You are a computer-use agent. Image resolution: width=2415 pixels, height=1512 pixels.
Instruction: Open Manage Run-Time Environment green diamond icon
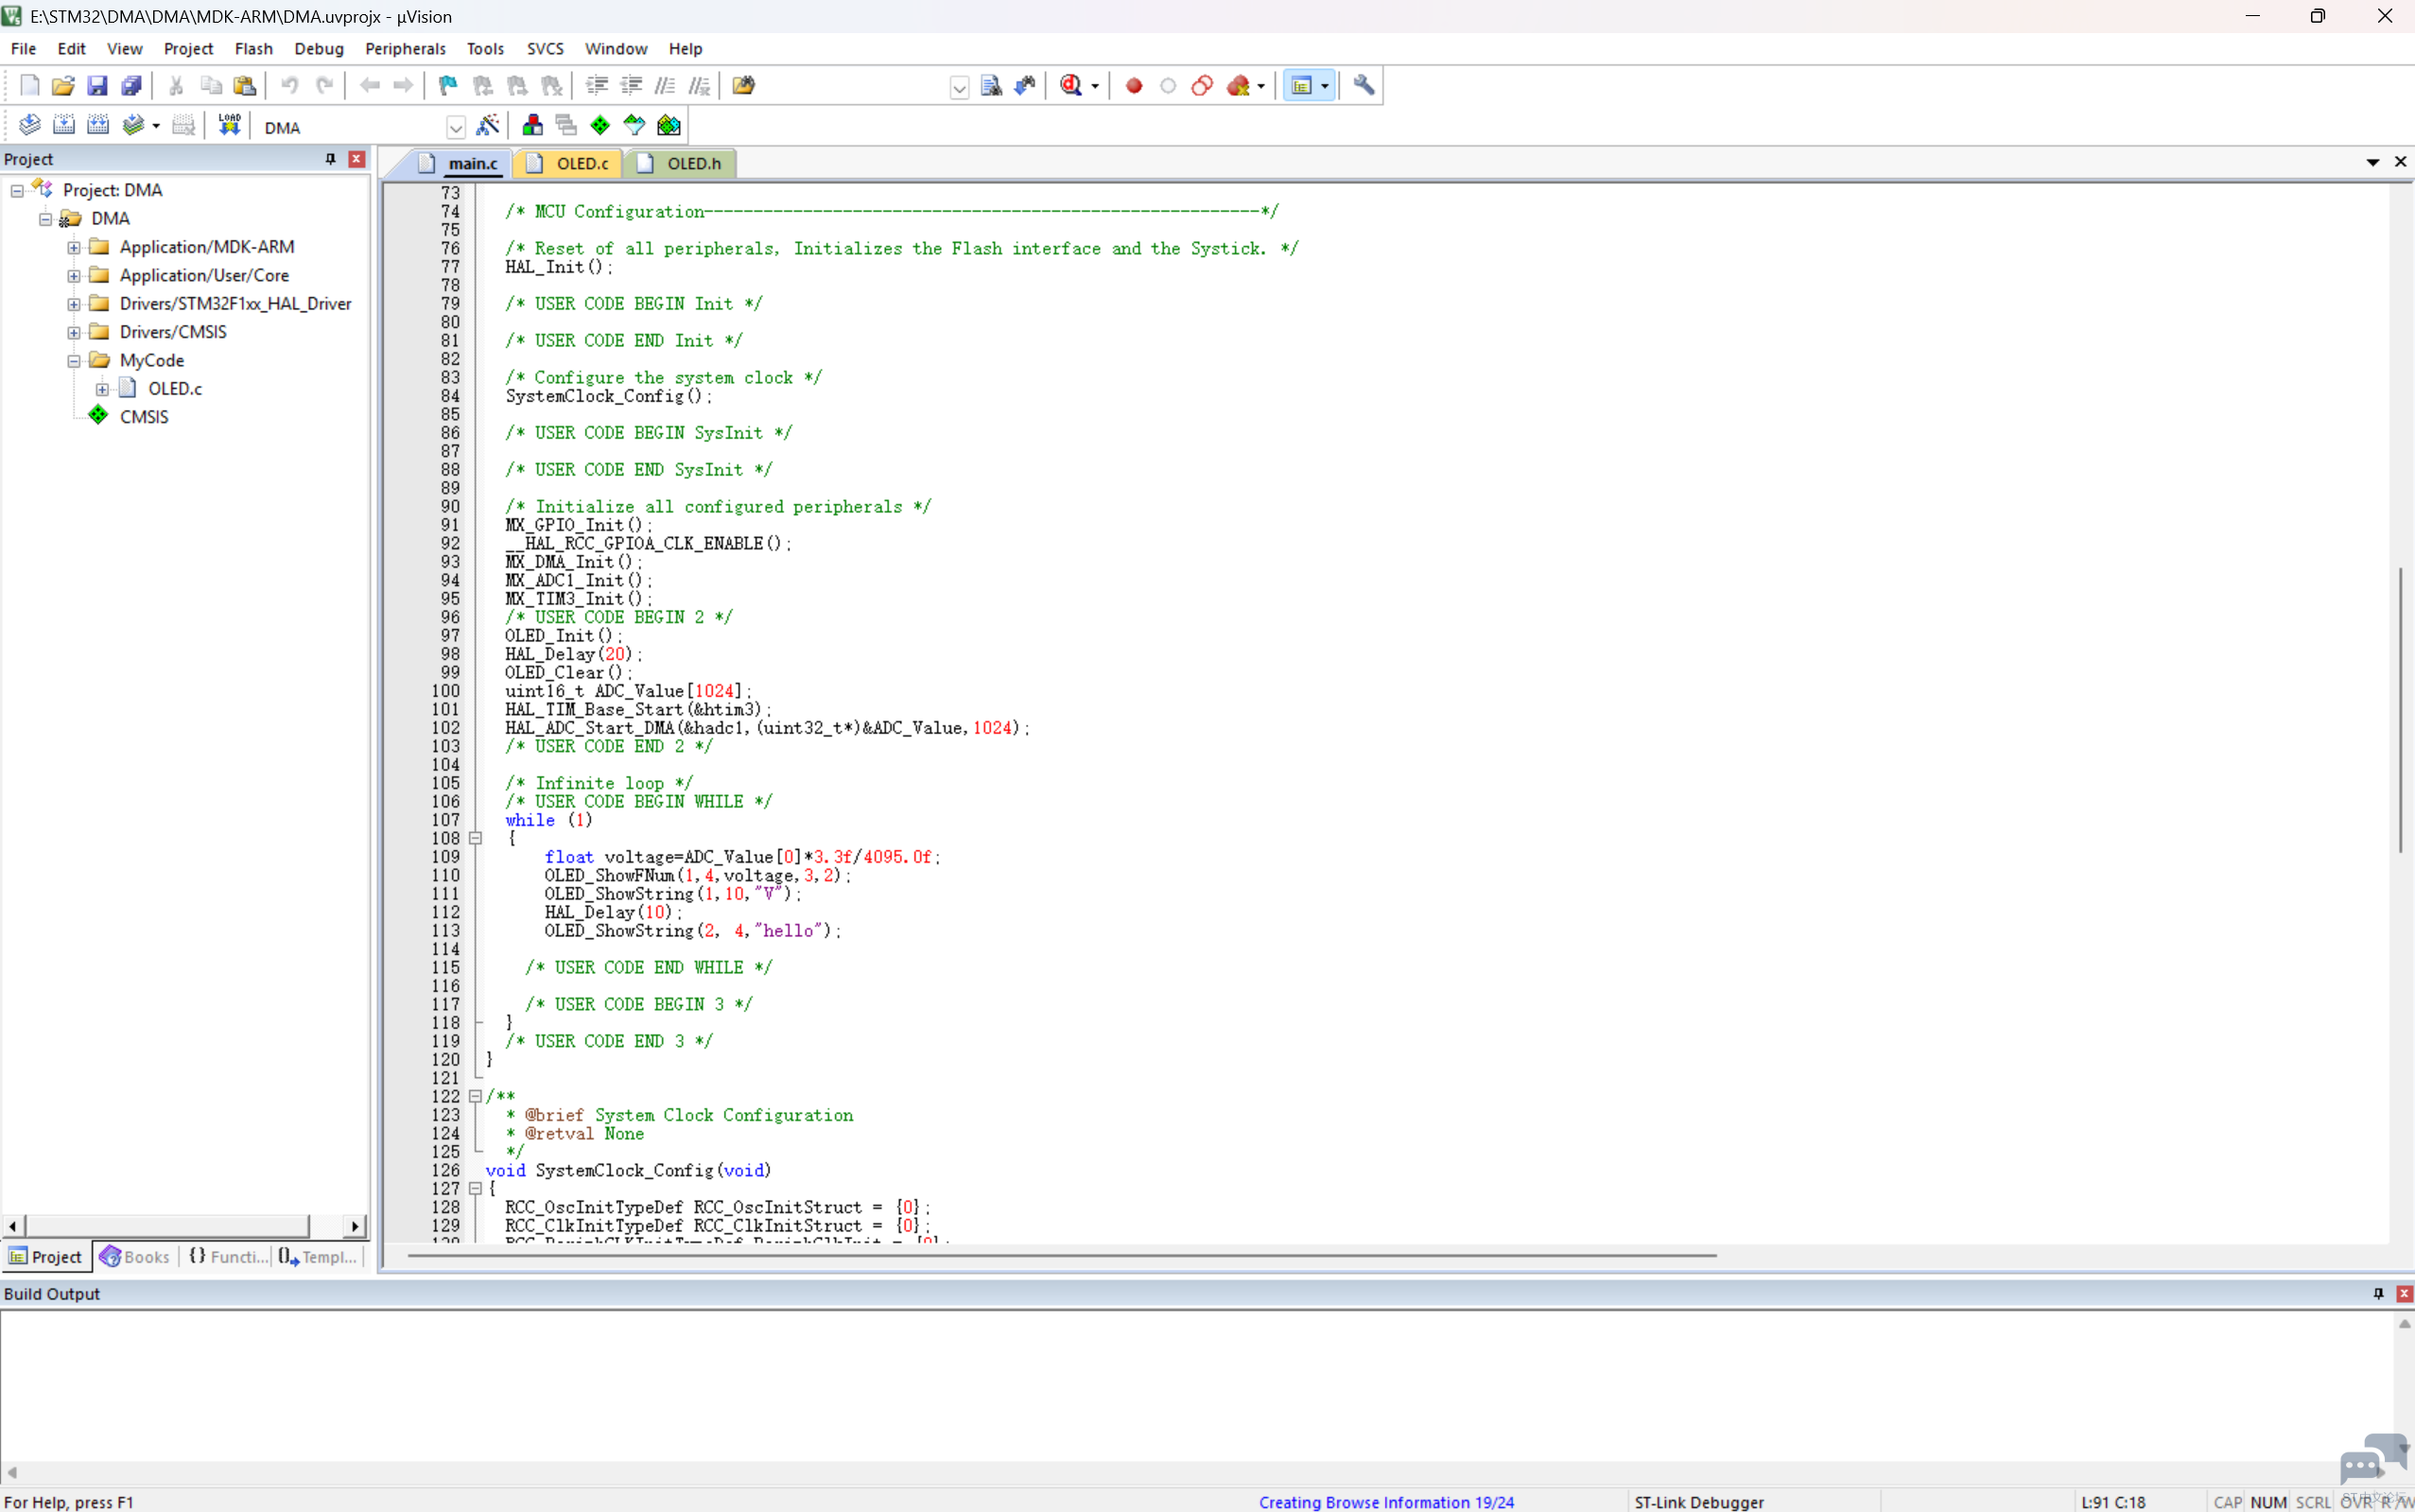pos(600,125)
